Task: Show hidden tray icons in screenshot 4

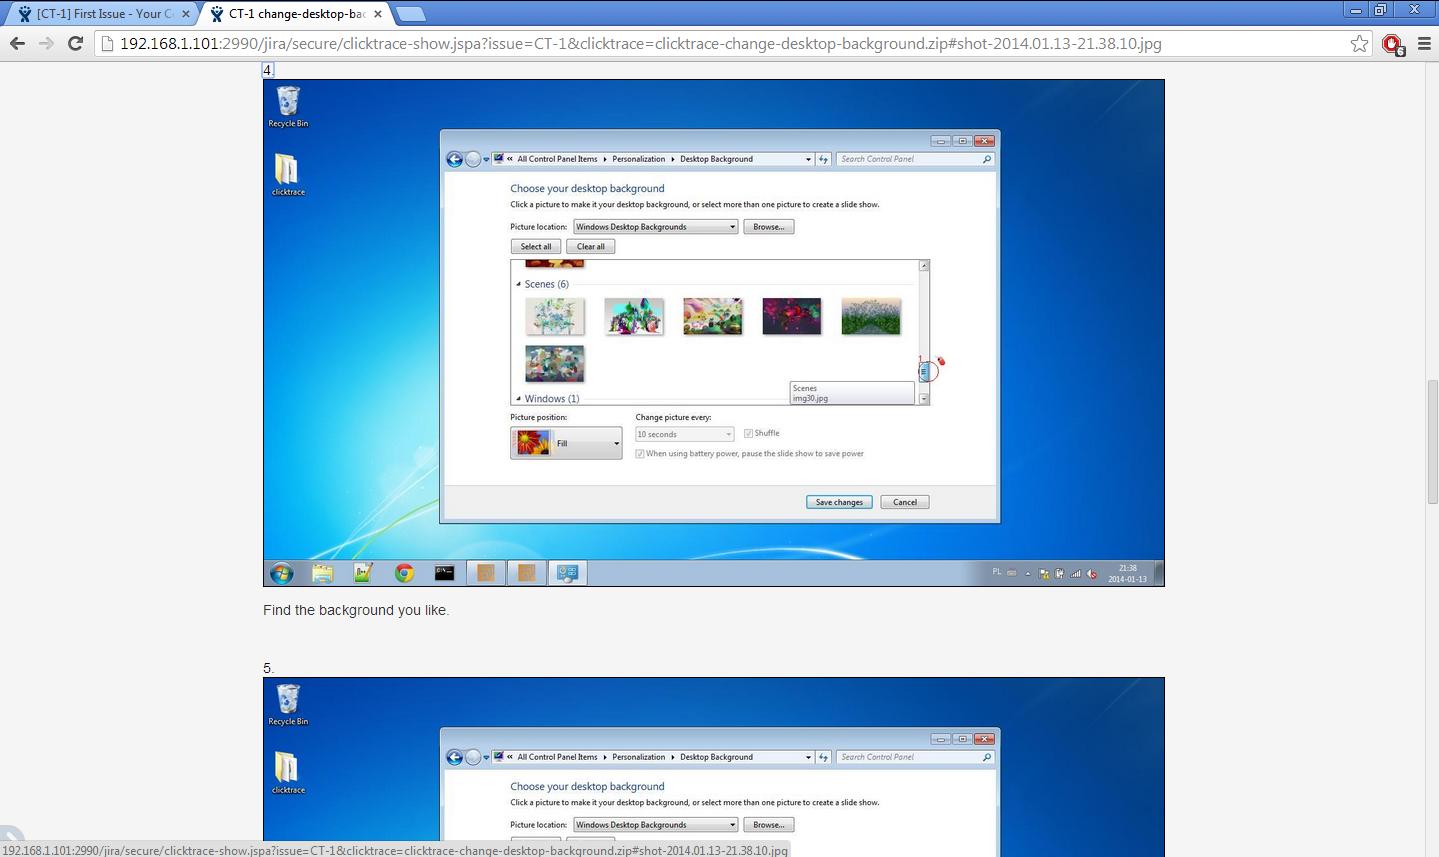Action: [x=1028, y=574]
